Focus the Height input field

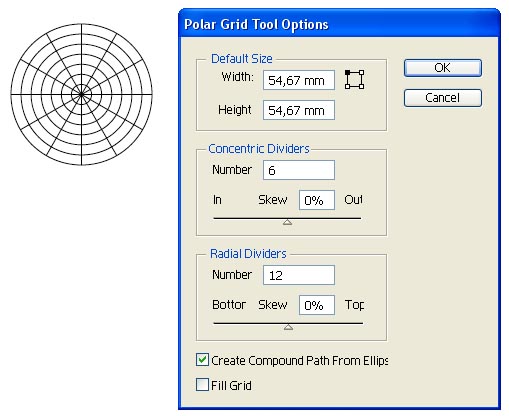click(x=299, y=110)
